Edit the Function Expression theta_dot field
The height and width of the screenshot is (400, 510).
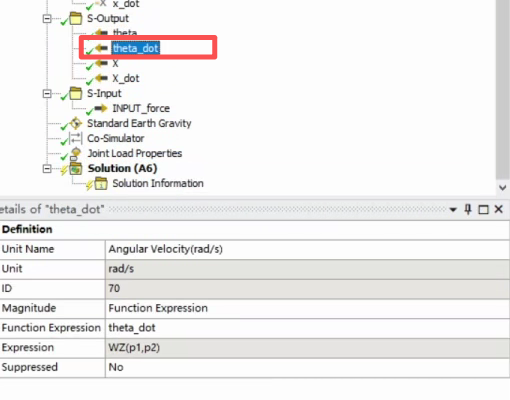307,328
